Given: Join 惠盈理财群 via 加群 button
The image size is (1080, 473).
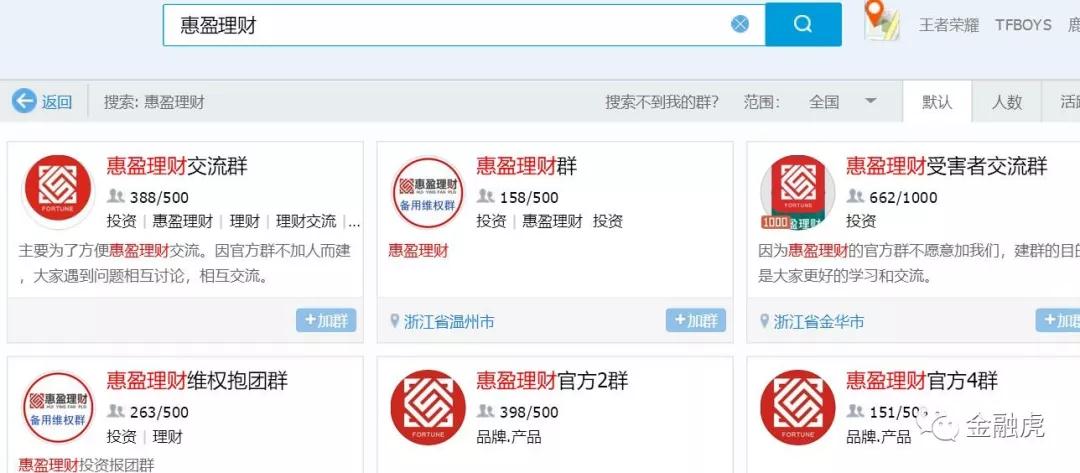Looking at the screenshot, I should tap(696, 320).
